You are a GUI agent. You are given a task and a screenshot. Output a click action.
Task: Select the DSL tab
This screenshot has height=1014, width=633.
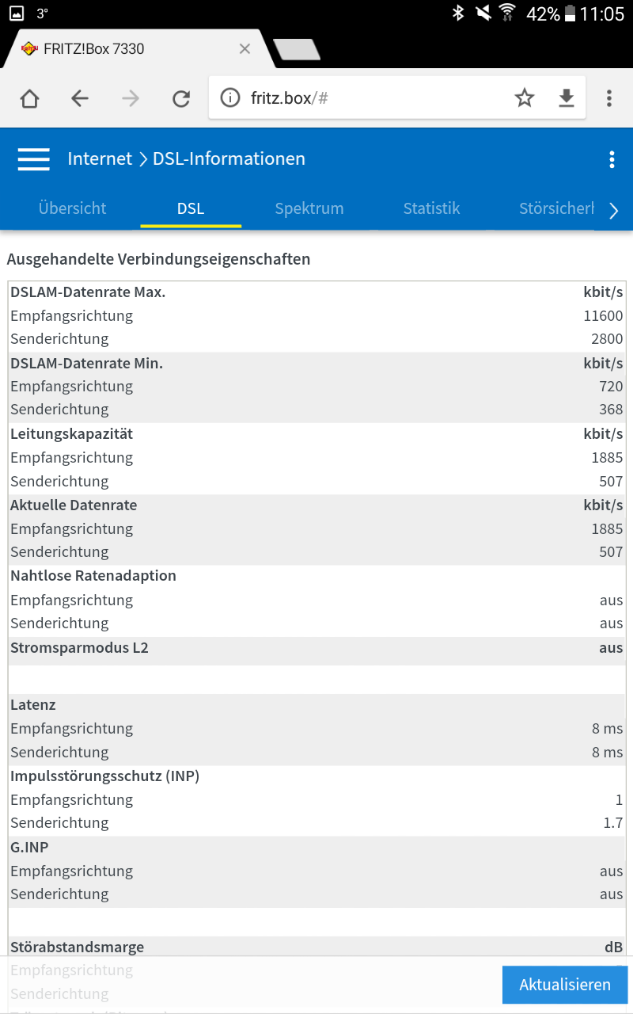(190, 209)
